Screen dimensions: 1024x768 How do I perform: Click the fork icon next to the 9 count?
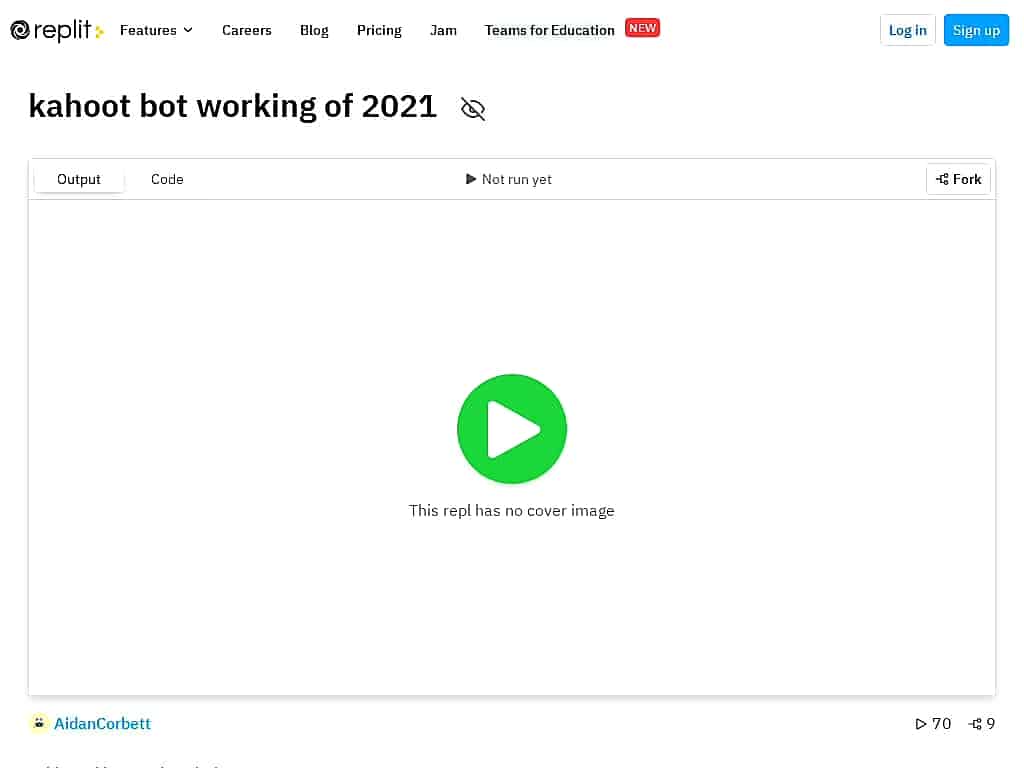(x=971, y=723)
